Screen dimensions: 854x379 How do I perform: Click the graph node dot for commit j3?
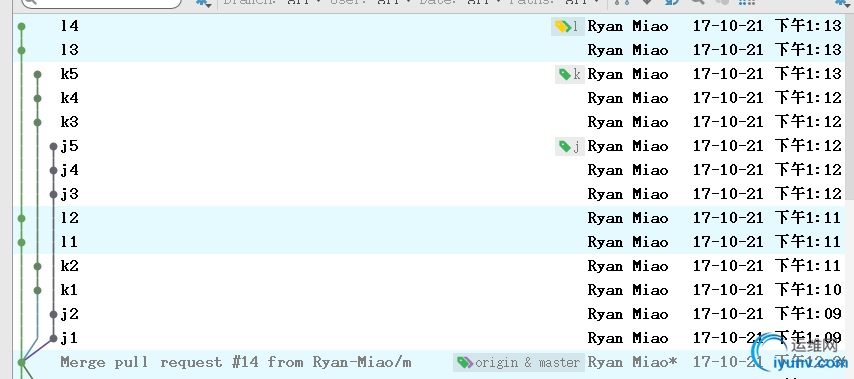pos(53,194)
